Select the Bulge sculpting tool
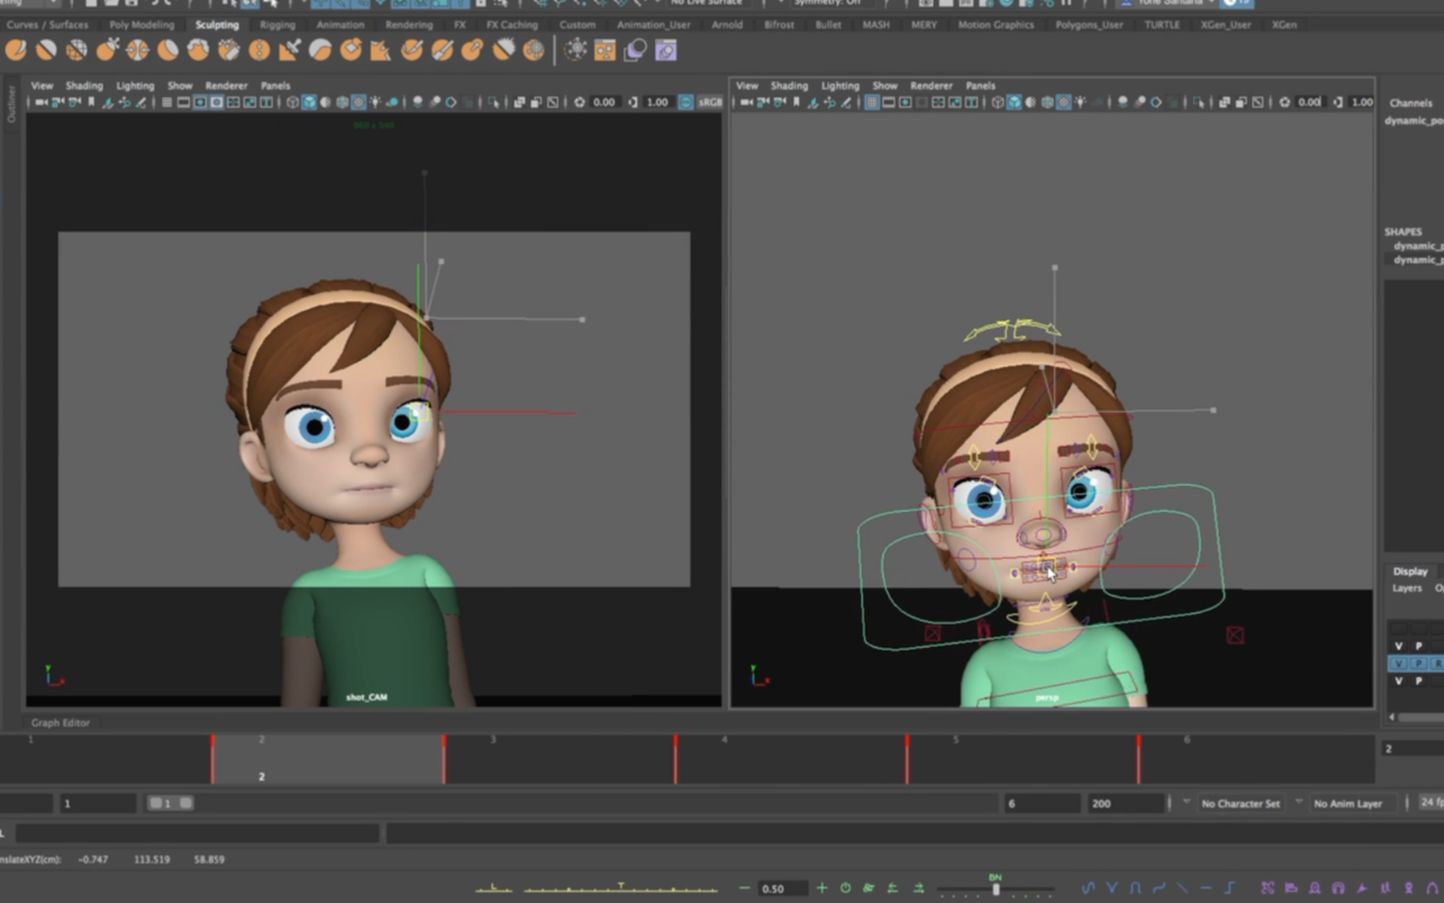 [473, 49]
